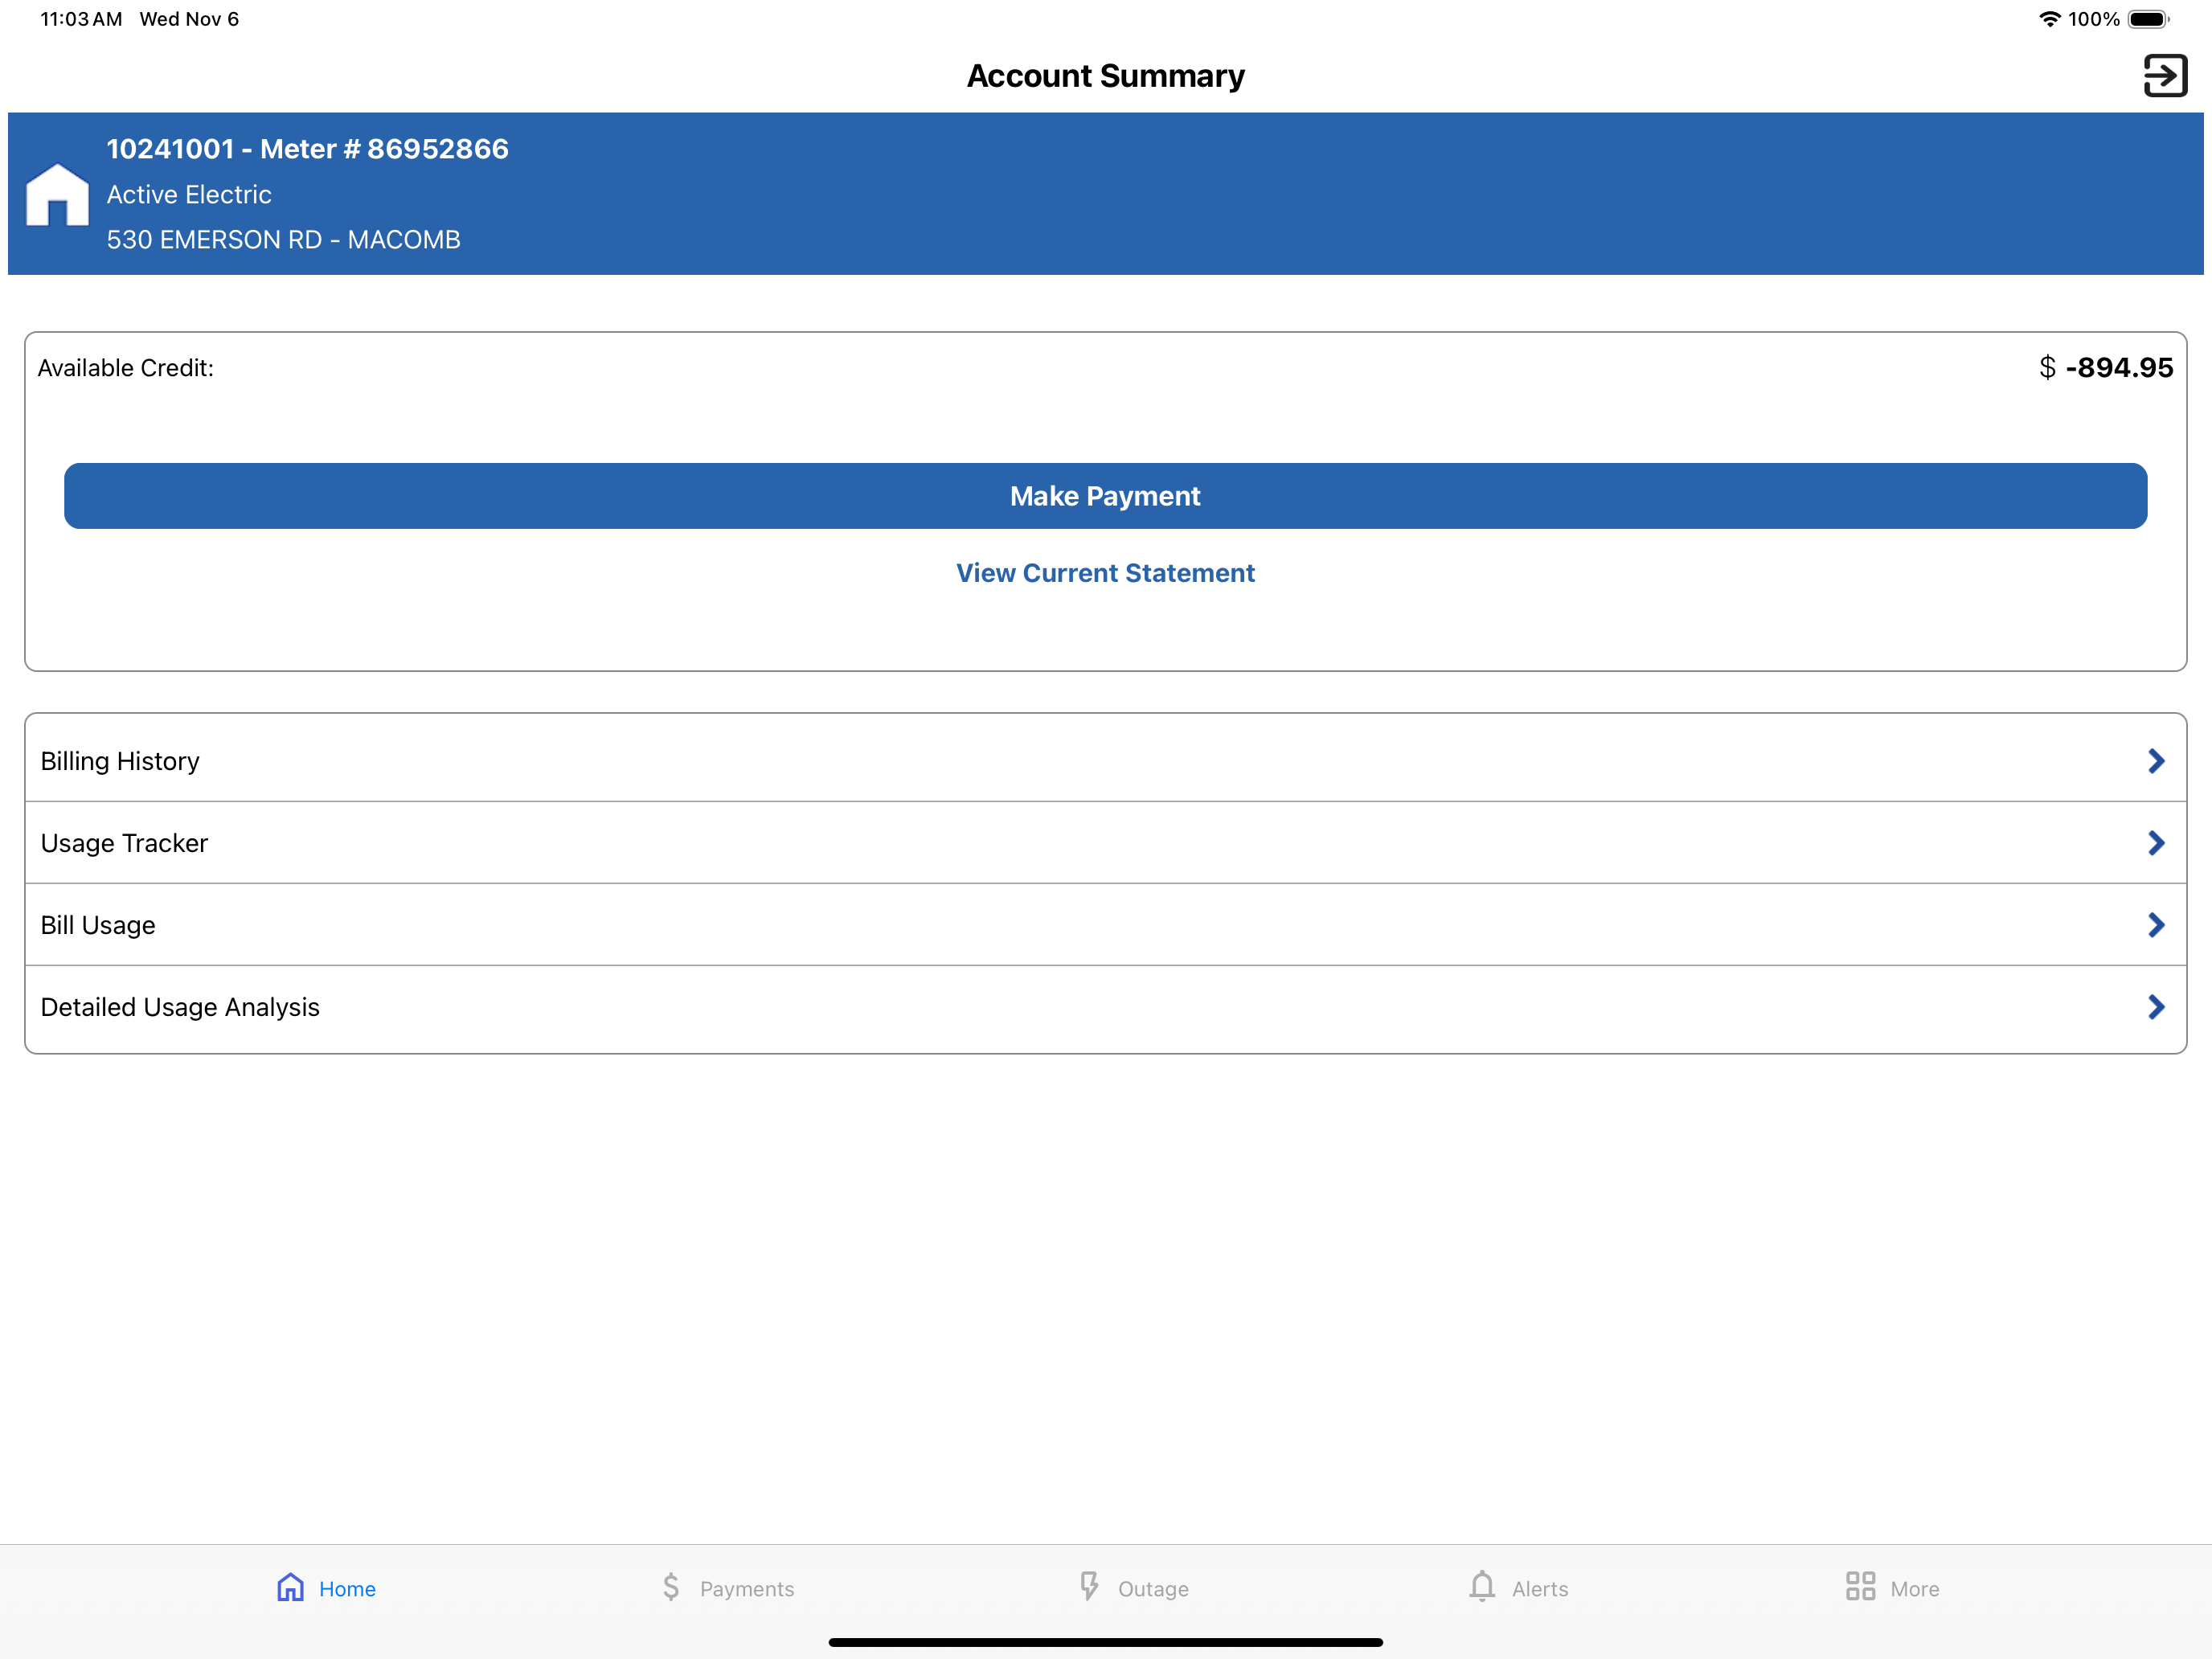
Task: Open the Detailed Usage Analysis row
Action: click(1106, 1007)
